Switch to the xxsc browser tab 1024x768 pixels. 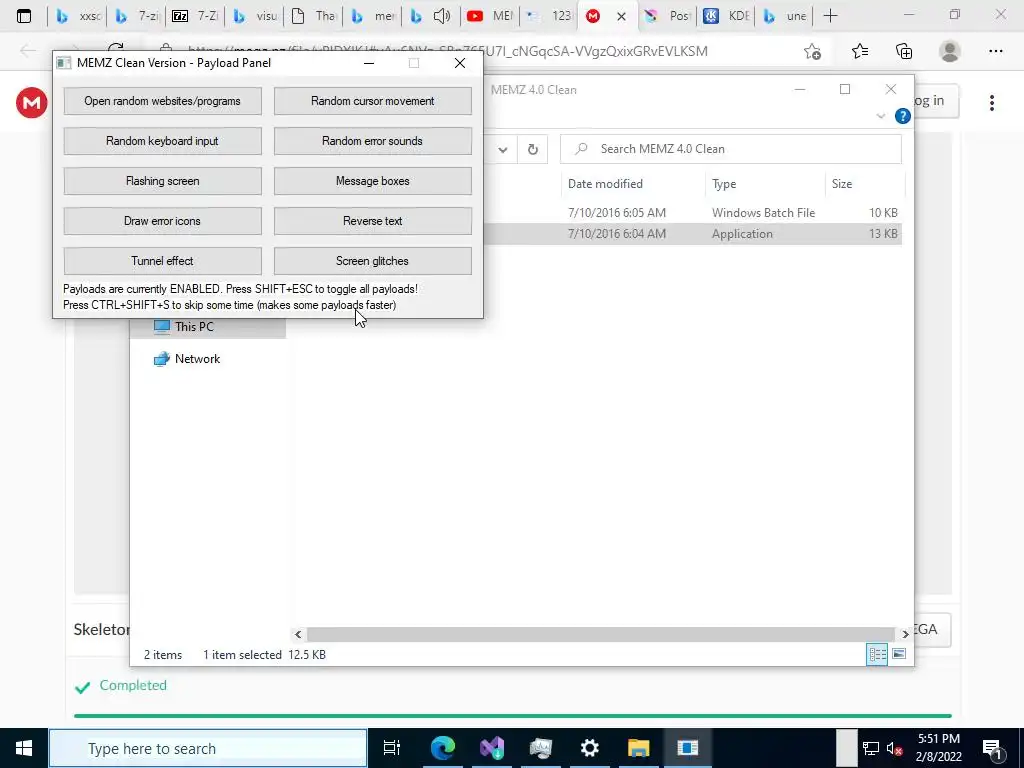pos(78,16)
